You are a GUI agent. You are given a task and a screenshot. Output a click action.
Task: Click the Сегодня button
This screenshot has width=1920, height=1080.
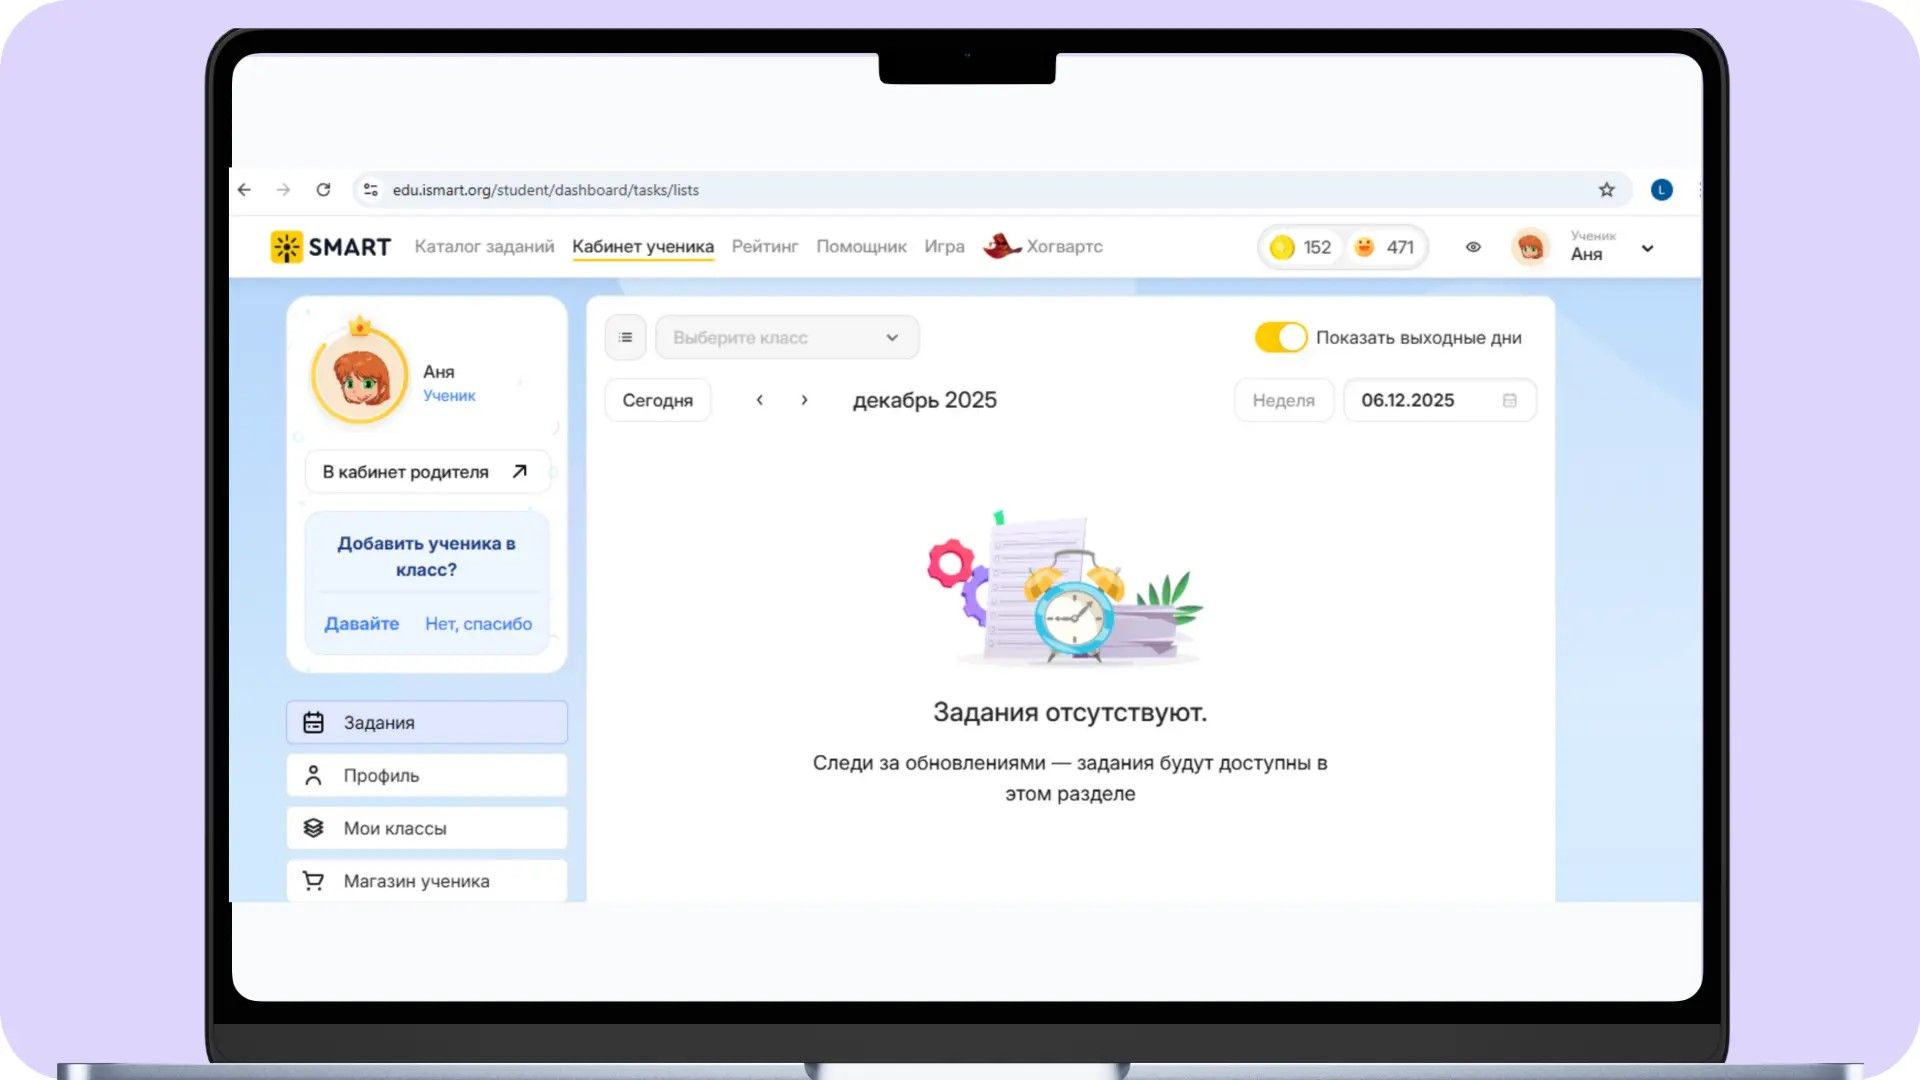tap(657, 400)
